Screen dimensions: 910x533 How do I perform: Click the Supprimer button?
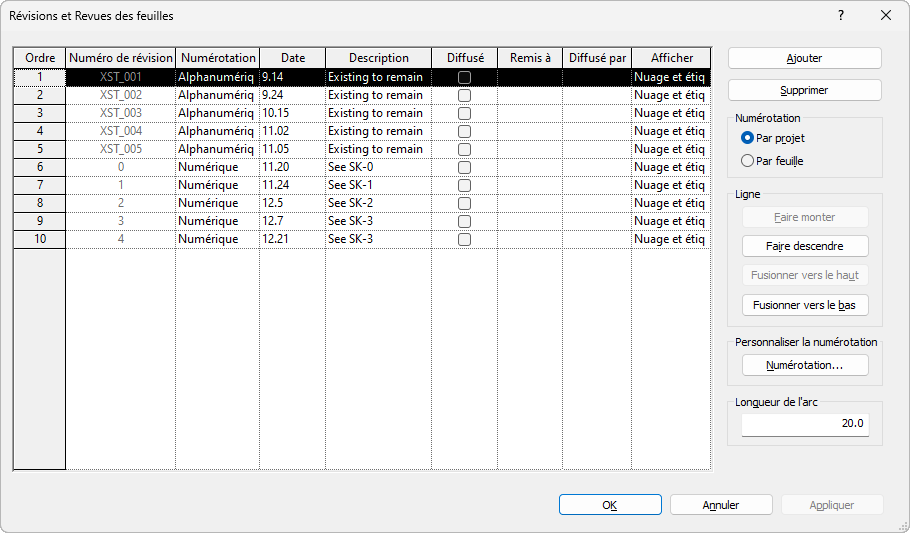[x=804, y=90]
